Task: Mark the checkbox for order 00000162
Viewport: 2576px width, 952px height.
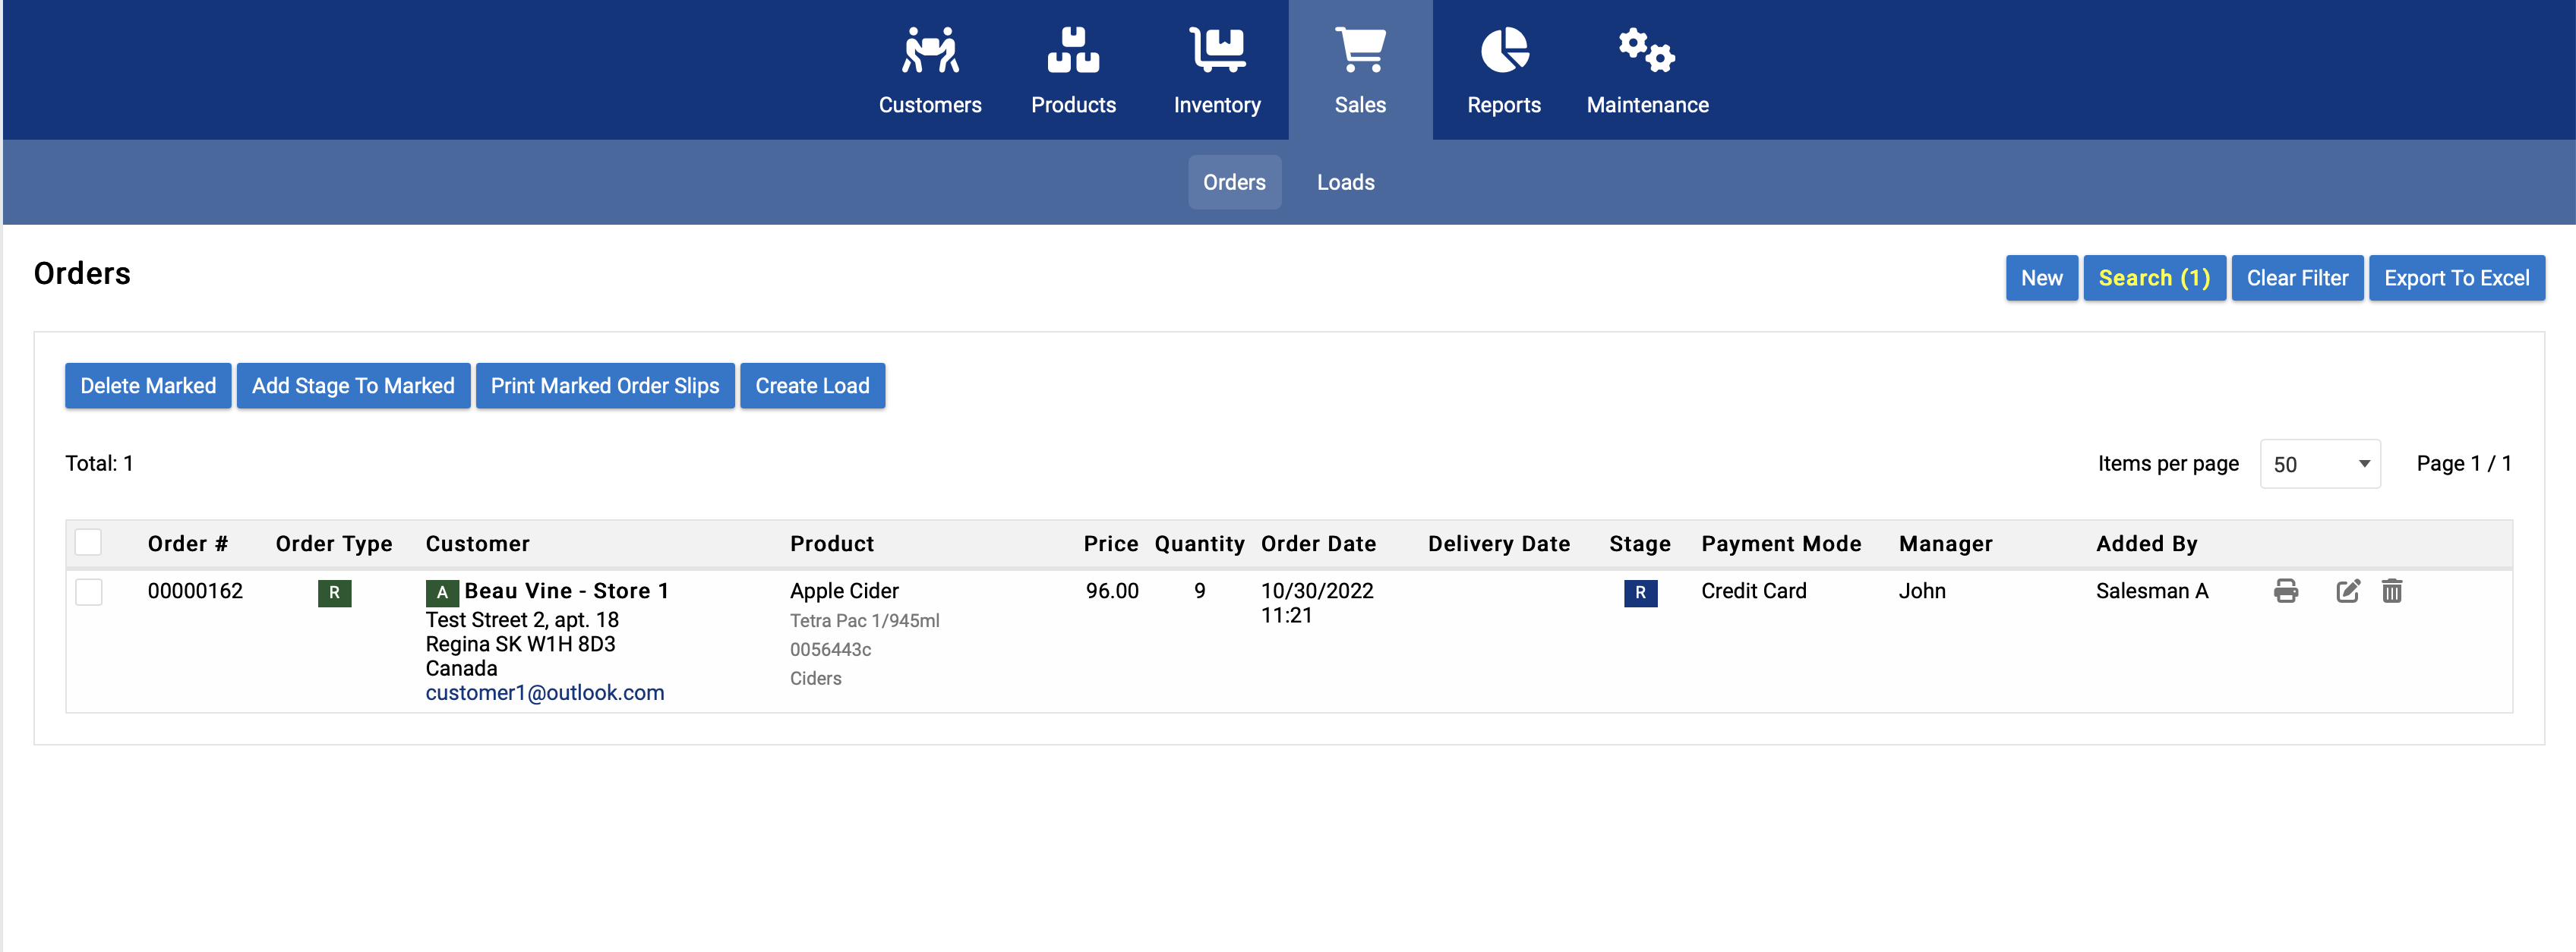Action: (88, 592)
